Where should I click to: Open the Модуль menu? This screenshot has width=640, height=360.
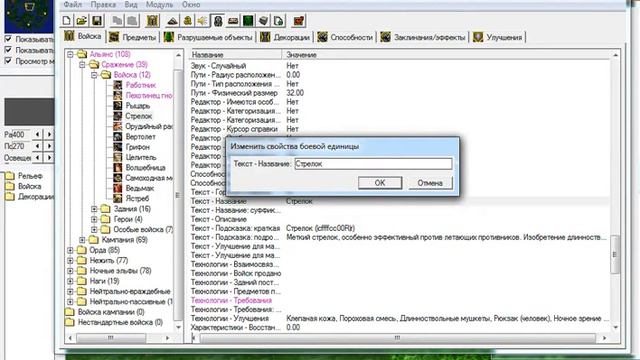pos(160,4)
